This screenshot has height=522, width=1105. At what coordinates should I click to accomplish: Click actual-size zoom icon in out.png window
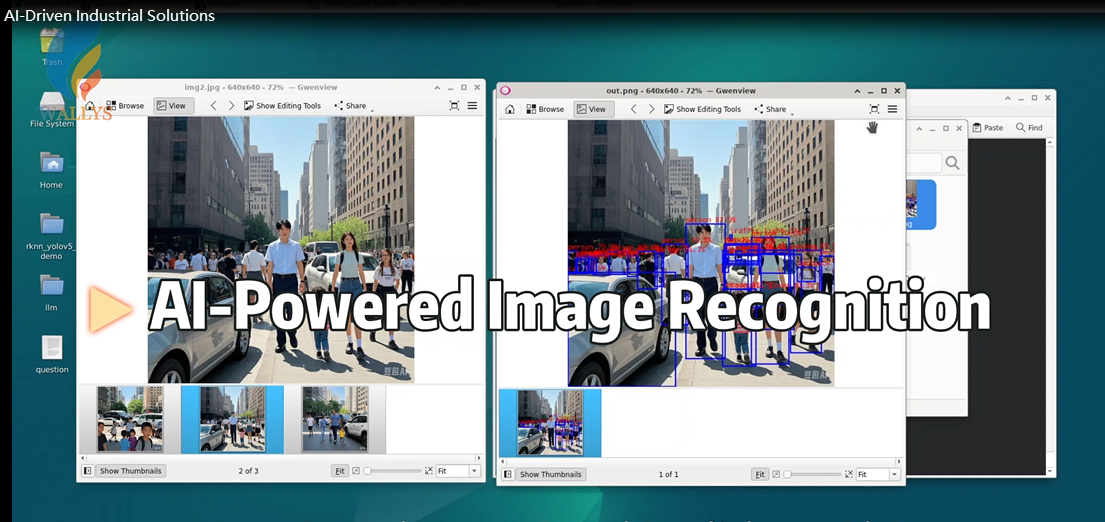[776, 474]
